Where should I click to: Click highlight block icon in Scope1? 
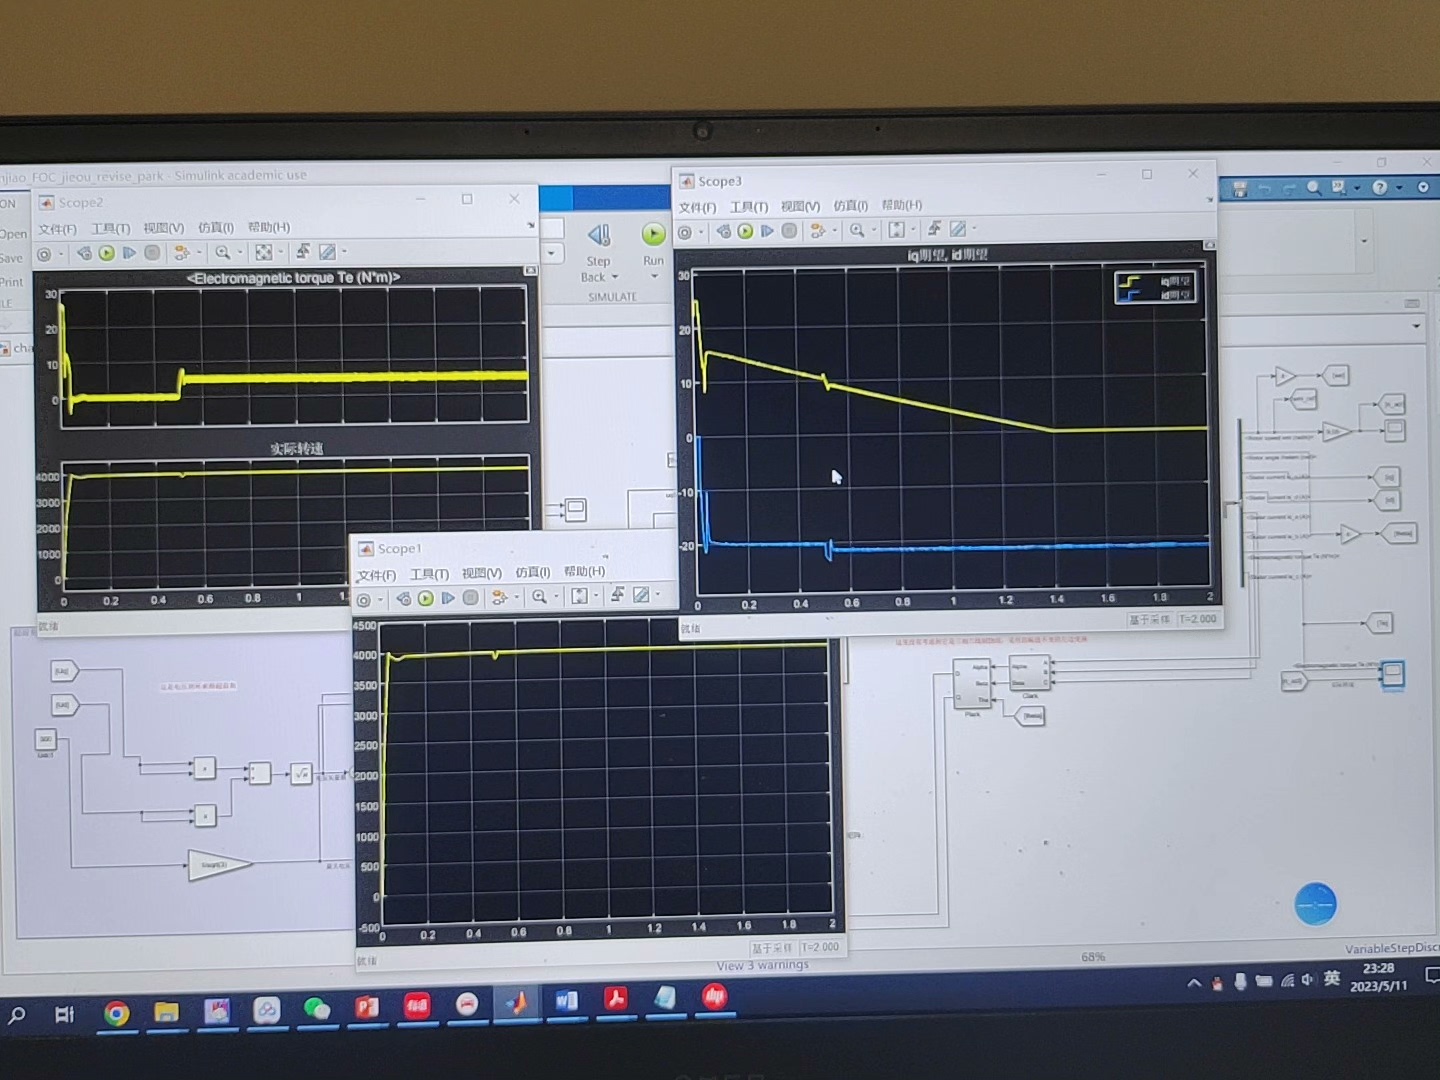pyautogui.click(x=498, y=598)
